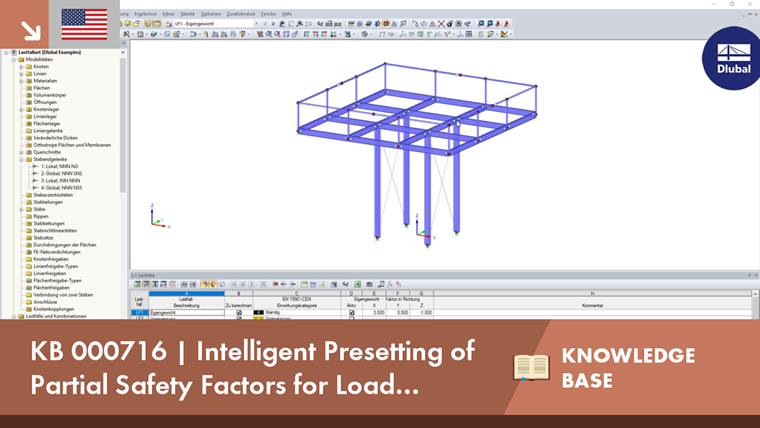Expand the Materialien tree node
This screenshot has height=428, width=760.
tap(21, 81)
